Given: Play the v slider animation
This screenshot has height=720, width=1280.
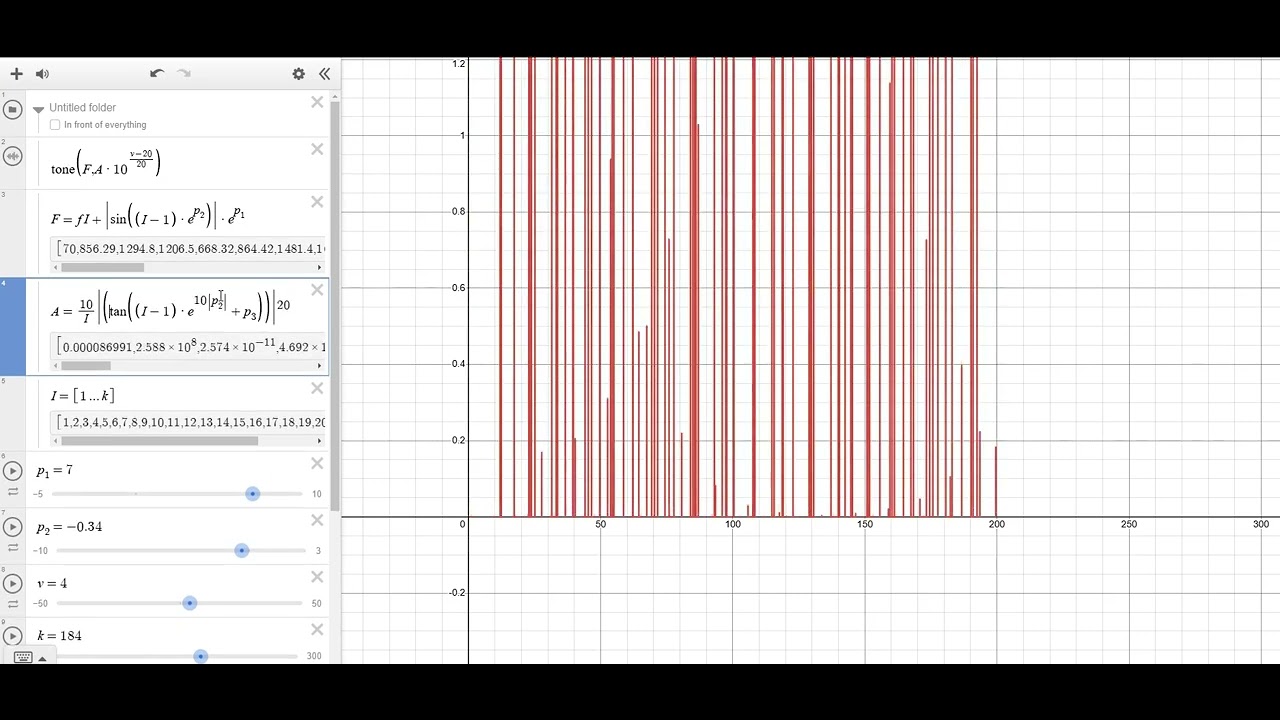Looking at the screenshot, I should 13,583.
